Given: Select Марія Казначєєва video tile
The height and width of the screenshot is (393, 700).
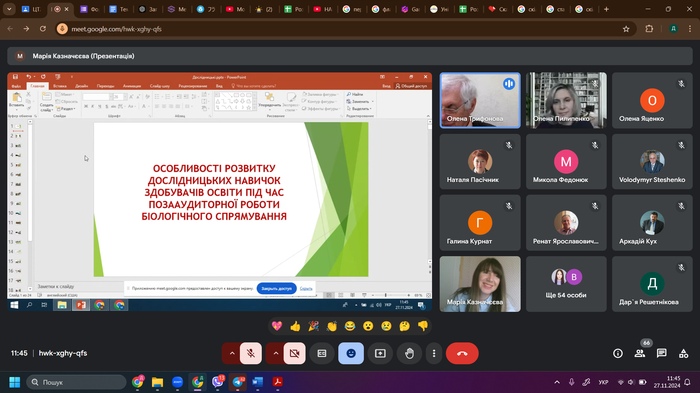Looking at the screenshot, I should 480,284.
